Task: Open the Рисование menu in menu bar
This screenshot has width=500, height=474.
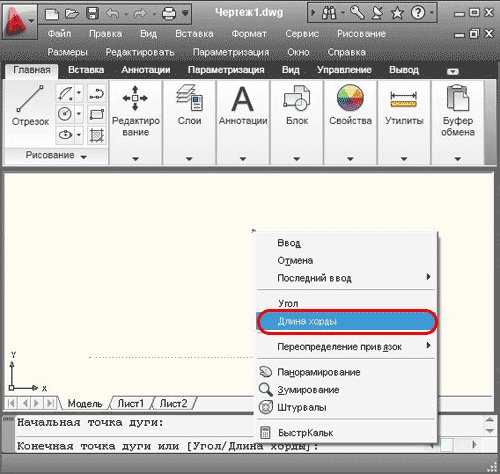Action: point(361,34)
